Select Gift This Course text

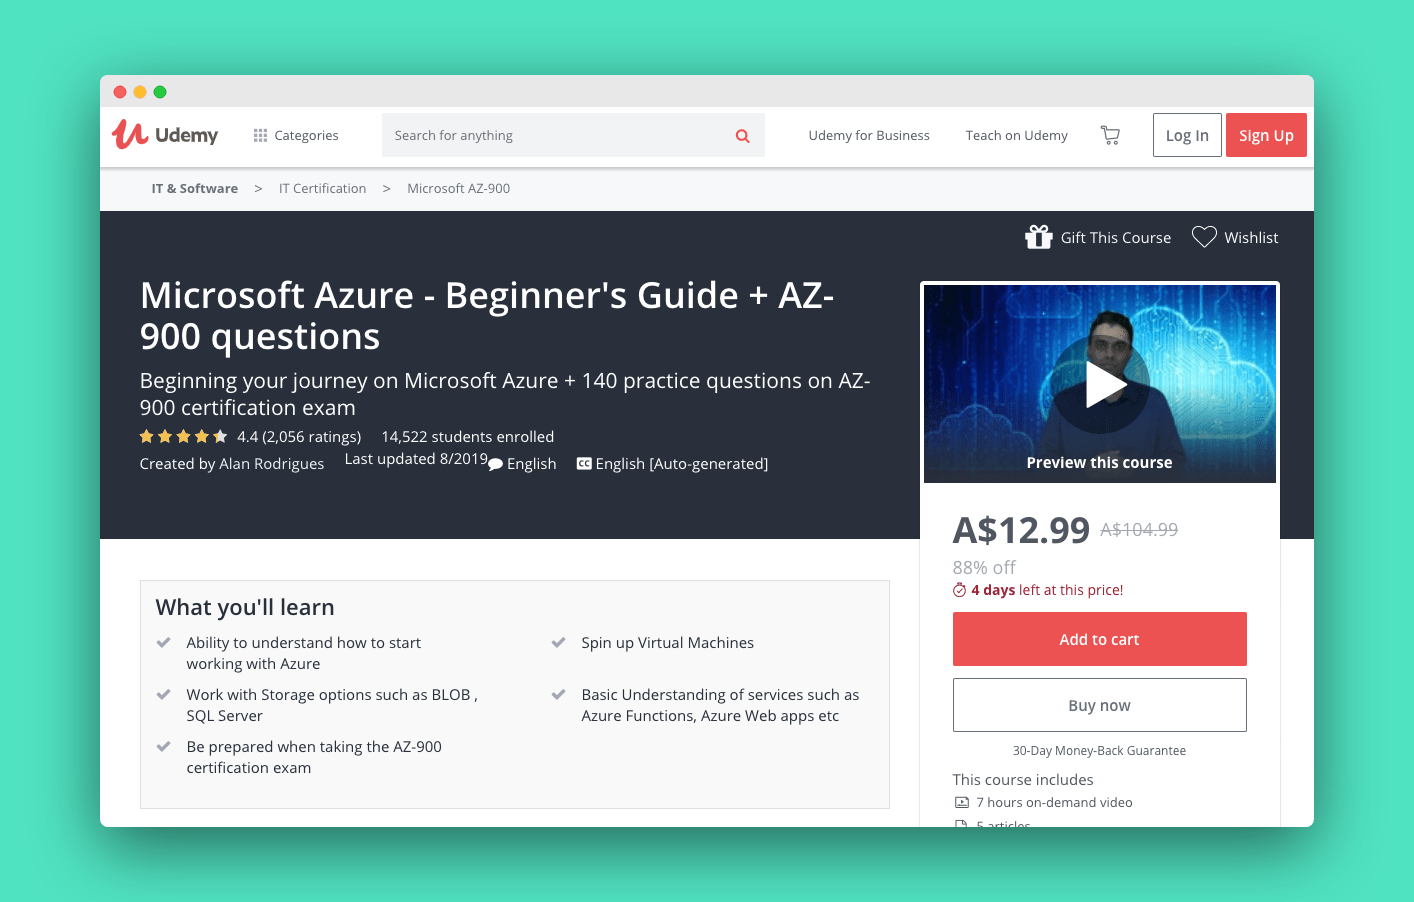pyautogui.click(x=1116, y=238)
